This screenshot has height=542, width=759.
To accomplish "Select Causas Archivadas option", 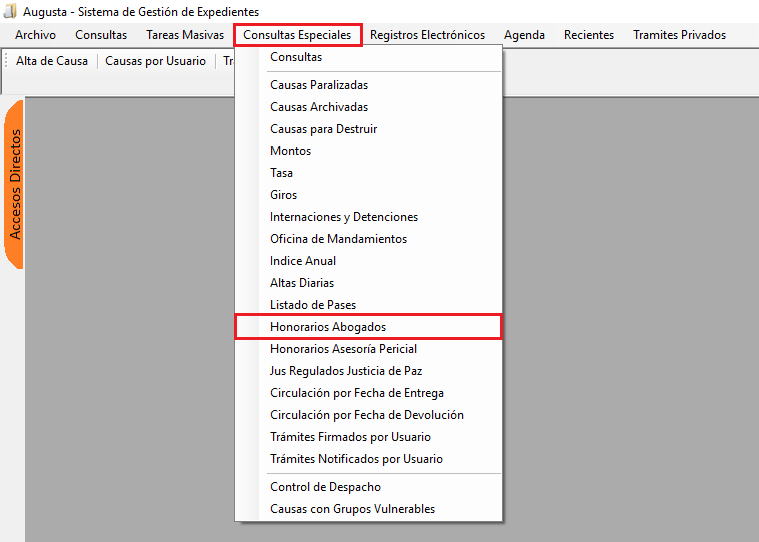I will [319, 107].
